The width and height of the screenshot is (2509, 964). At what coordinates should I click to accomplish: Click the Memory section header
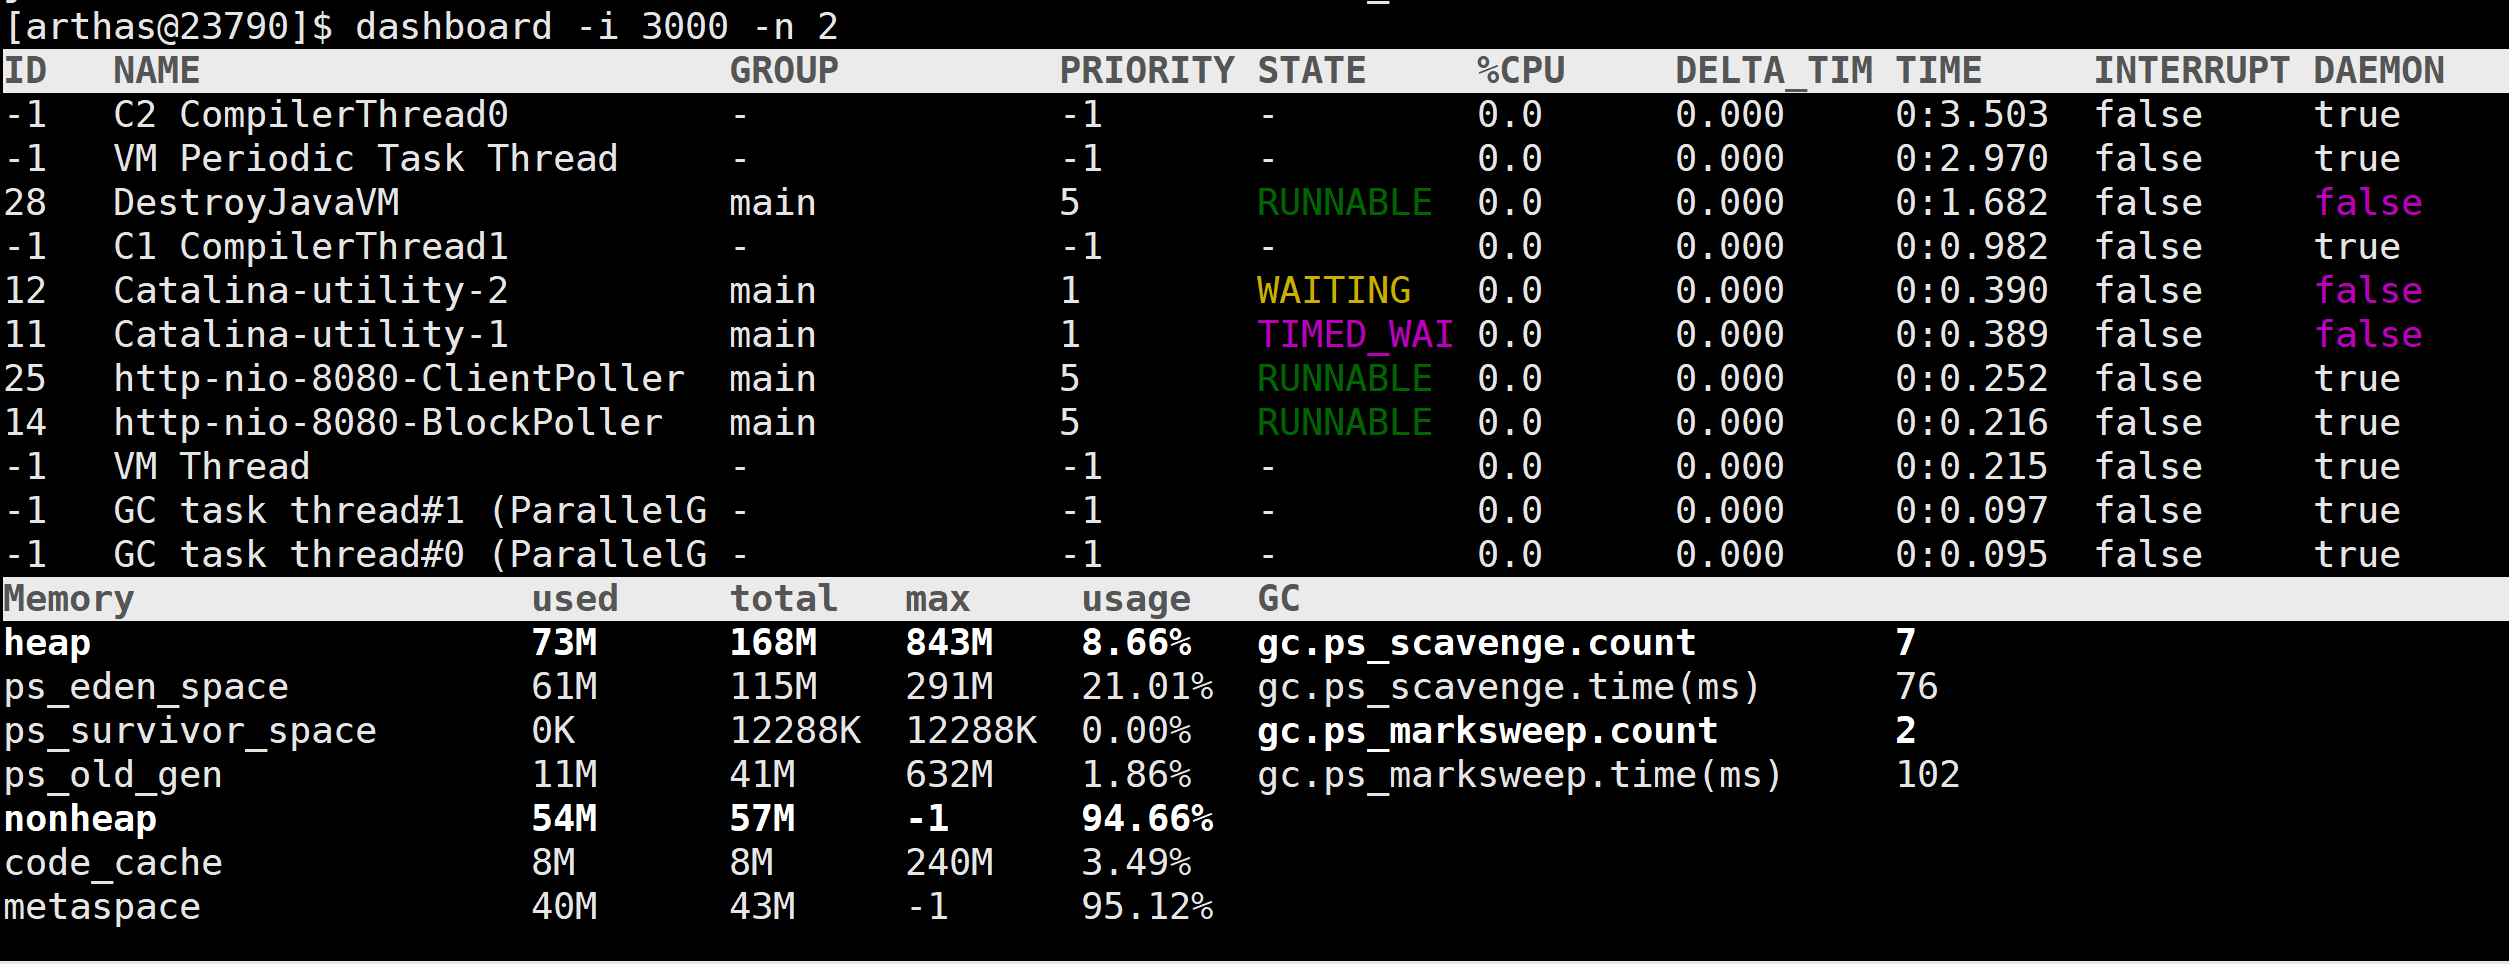click(69, 598)
